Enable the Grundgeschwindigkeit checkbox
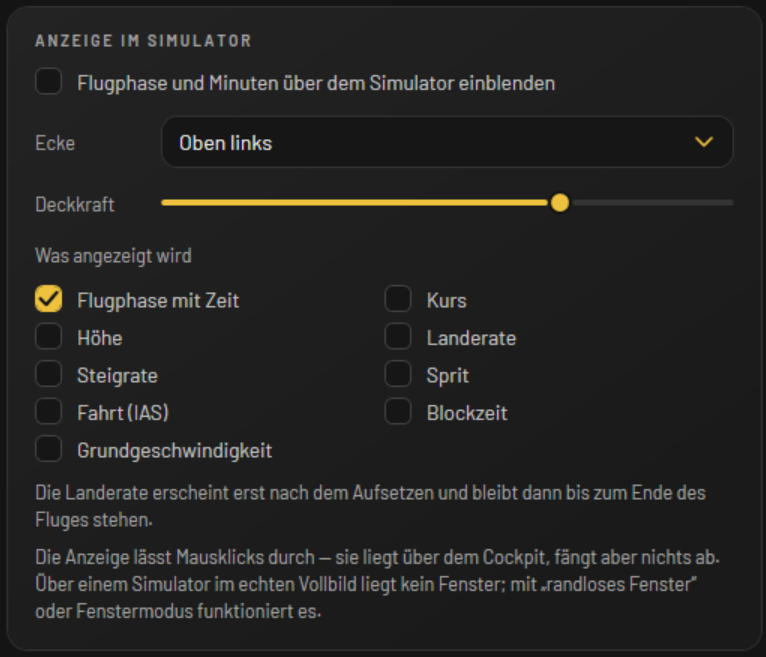The image size is (766, 657). [x=48, y=448]
